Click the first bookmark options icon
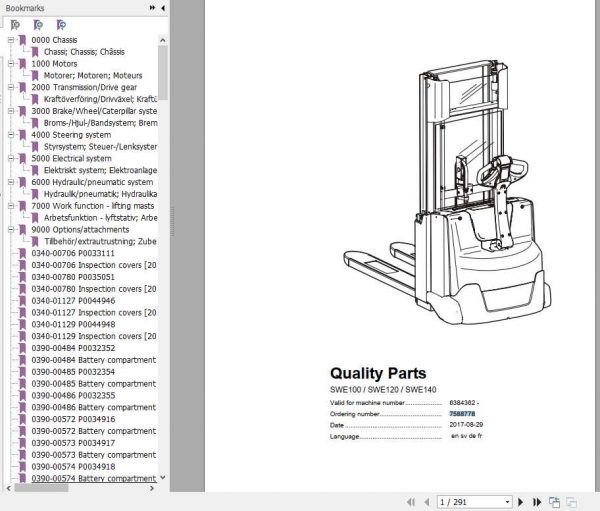This screenshot has height=511, width=600. (x=15, y=25)
